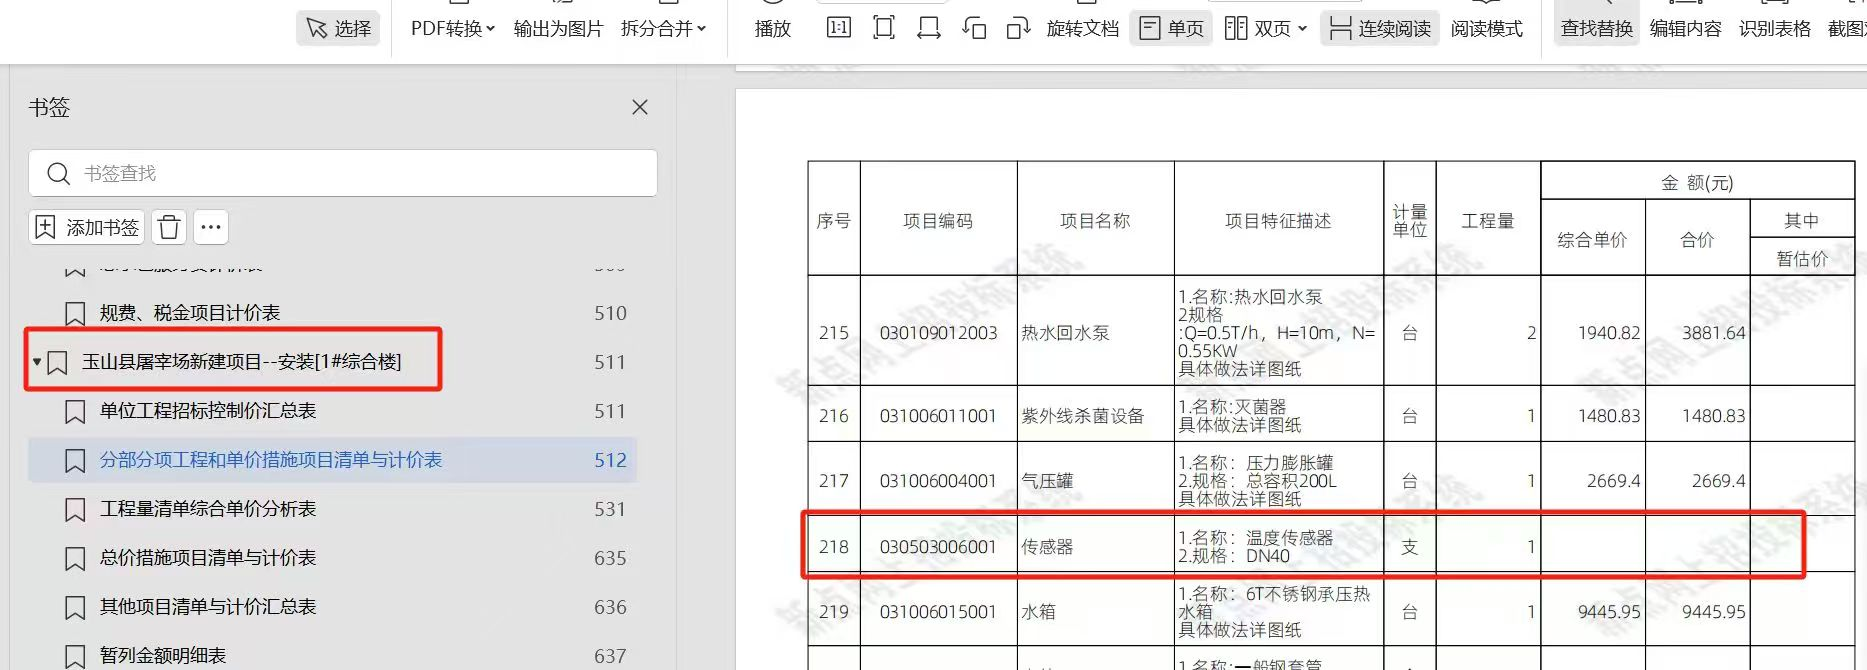Click the rotate icon second left of 旋转文档
Image resolution: width=1867 pixels, height=670 pixels.
[974, 28]
